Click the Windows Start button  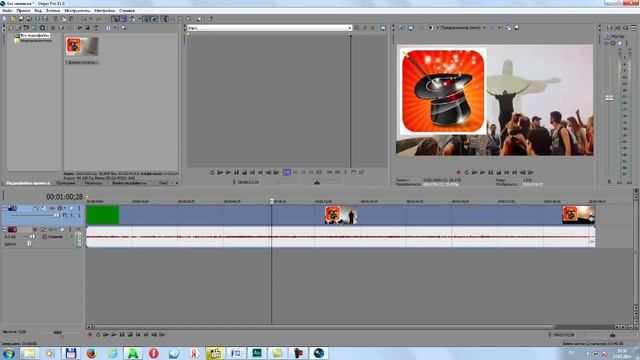click(x=8, y=353)
